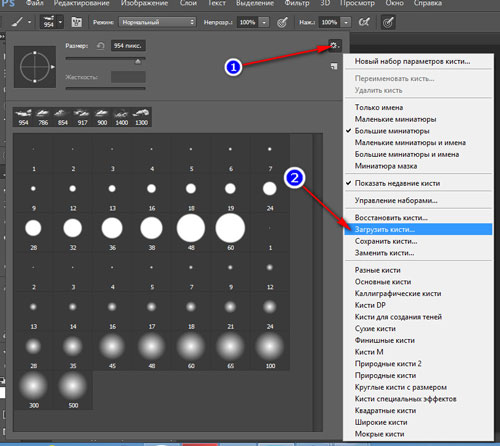This screenshot has height=446, width=500.
Task: Open the brush panel gear menu
Action: pyautogui.click(x=334, y=46)
